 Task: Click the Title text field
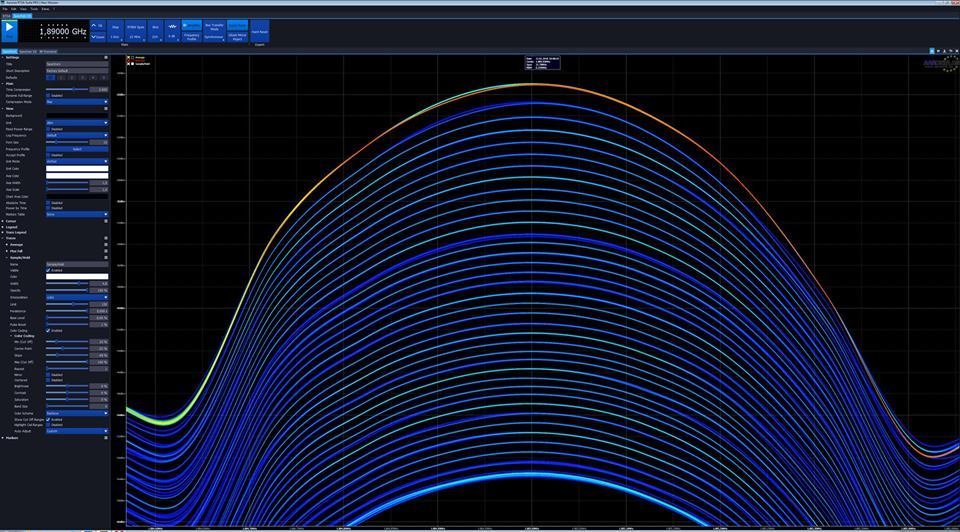pyautogui.click(x=77, y=64)
